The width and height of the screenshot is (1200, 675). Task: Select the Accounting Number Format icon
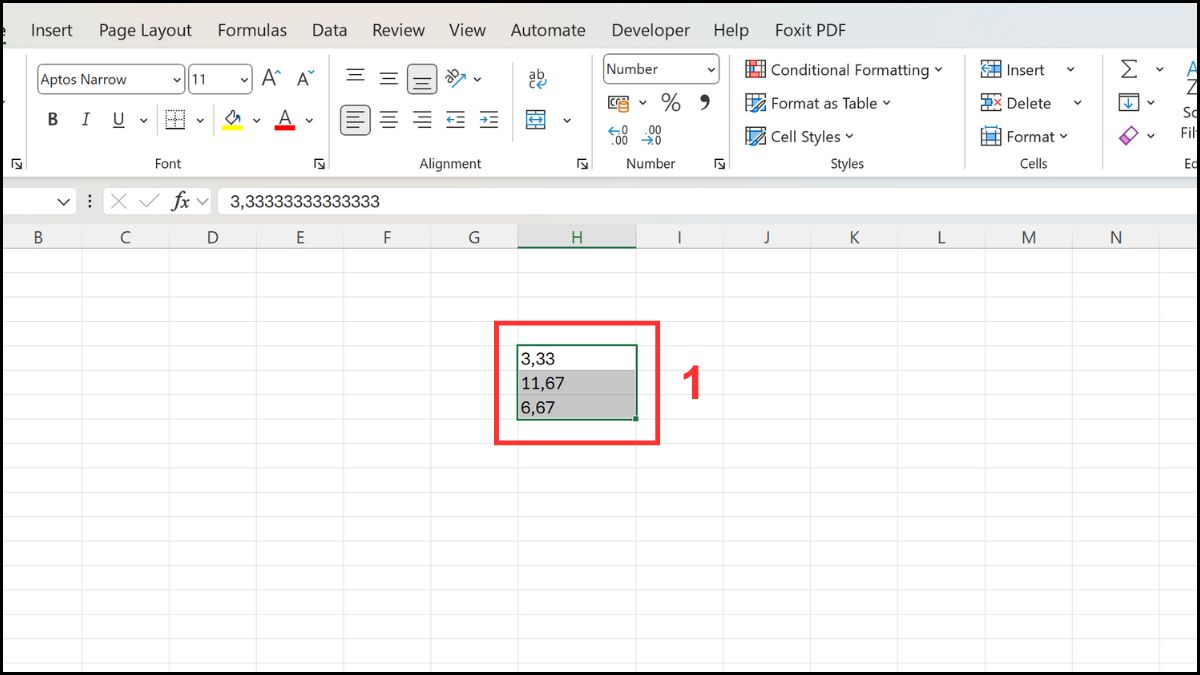(x=618, y=101)
